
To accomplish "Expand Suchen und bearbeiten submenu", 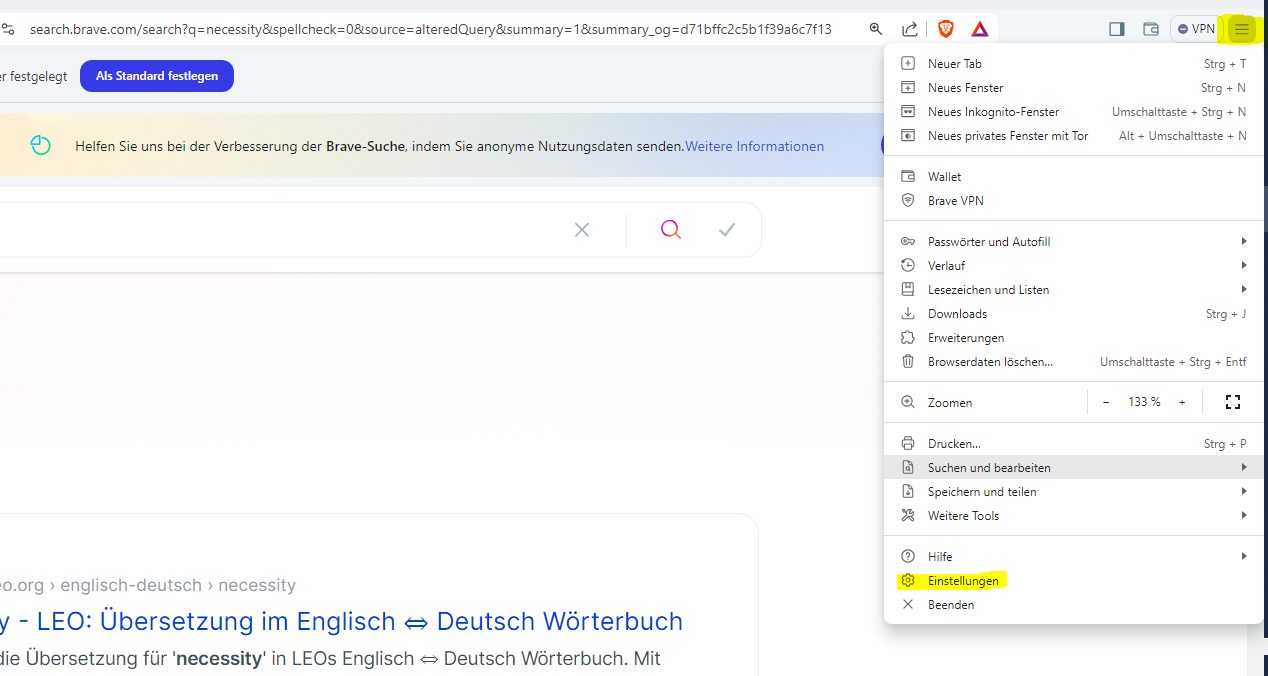I will point(1074,468).
